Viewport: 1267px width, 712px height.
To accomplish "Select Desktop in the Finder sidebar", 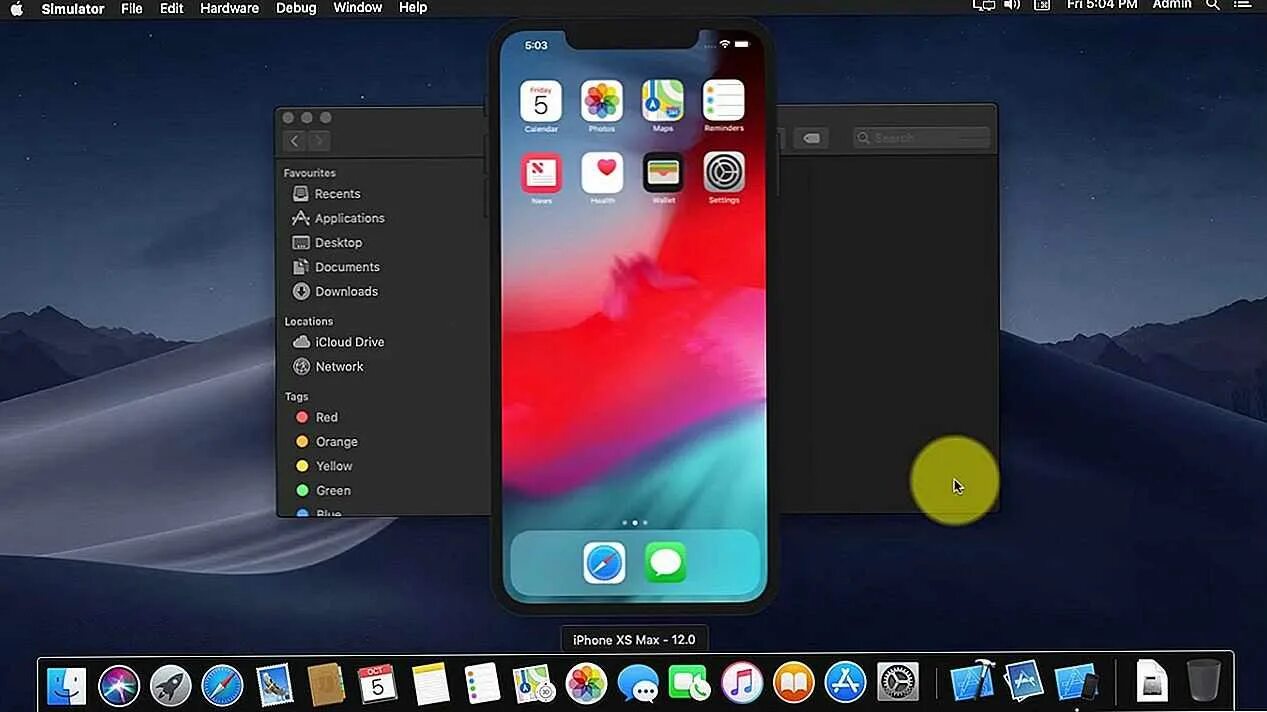I will click(x=338, y=243).
